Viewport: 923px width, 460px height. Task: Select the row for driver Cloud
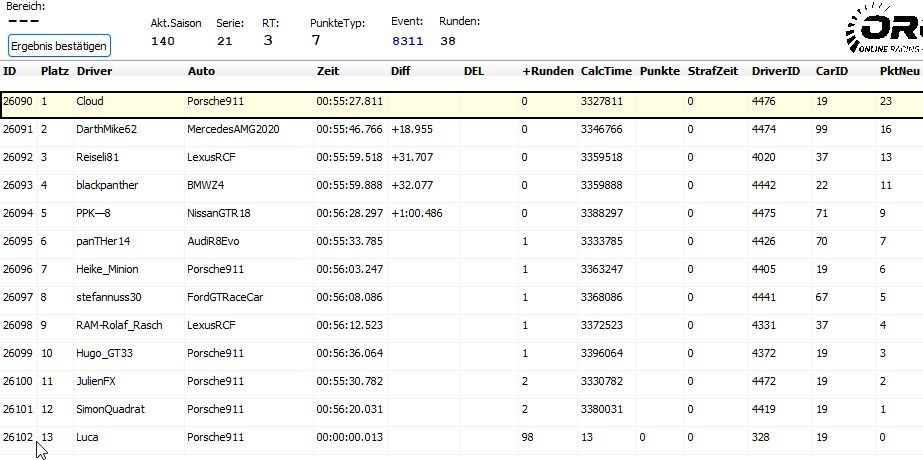tap(90, 101)
